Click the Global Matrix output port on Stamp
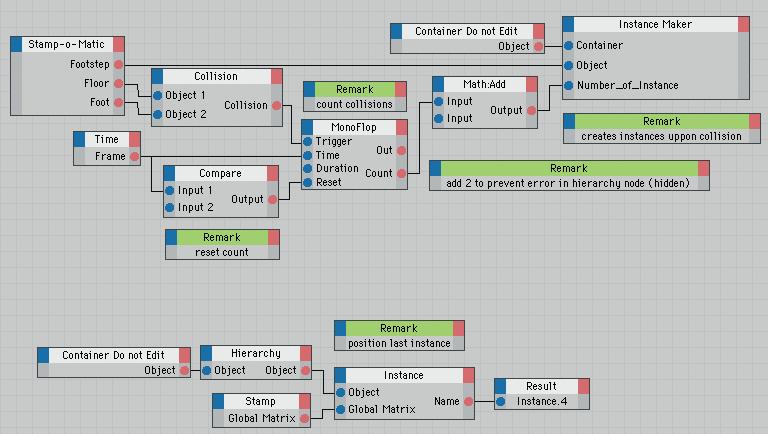The width and height of the screenshot is (768, 434). (x=305, y=418)
